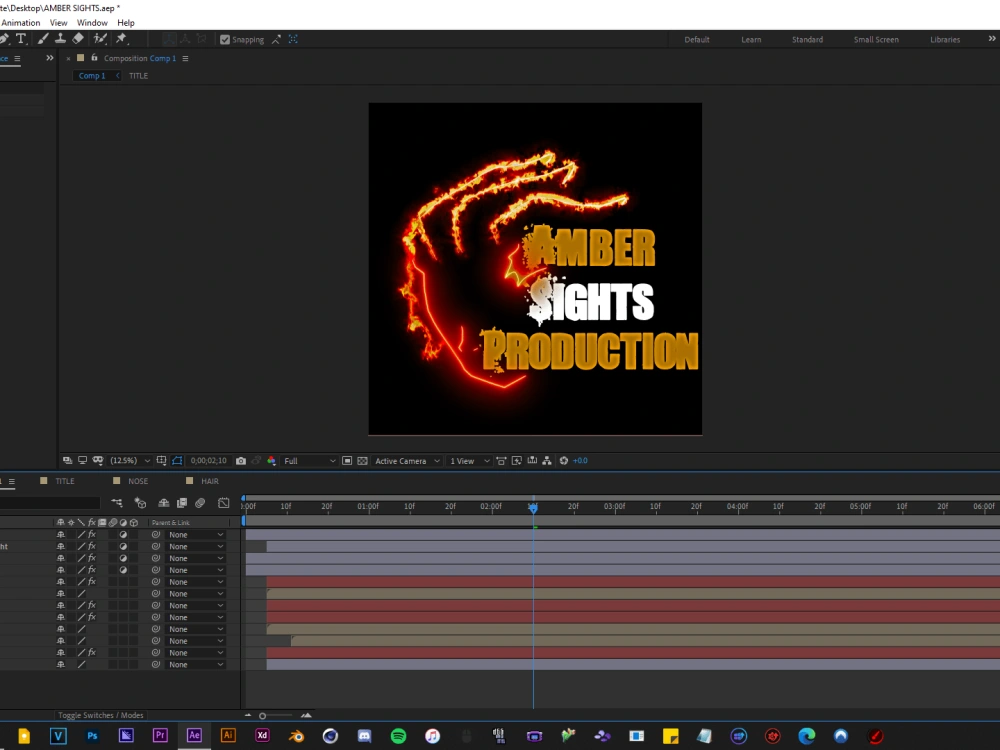
Task: Switch to the Learn workspace
Action: coord(751,40)
